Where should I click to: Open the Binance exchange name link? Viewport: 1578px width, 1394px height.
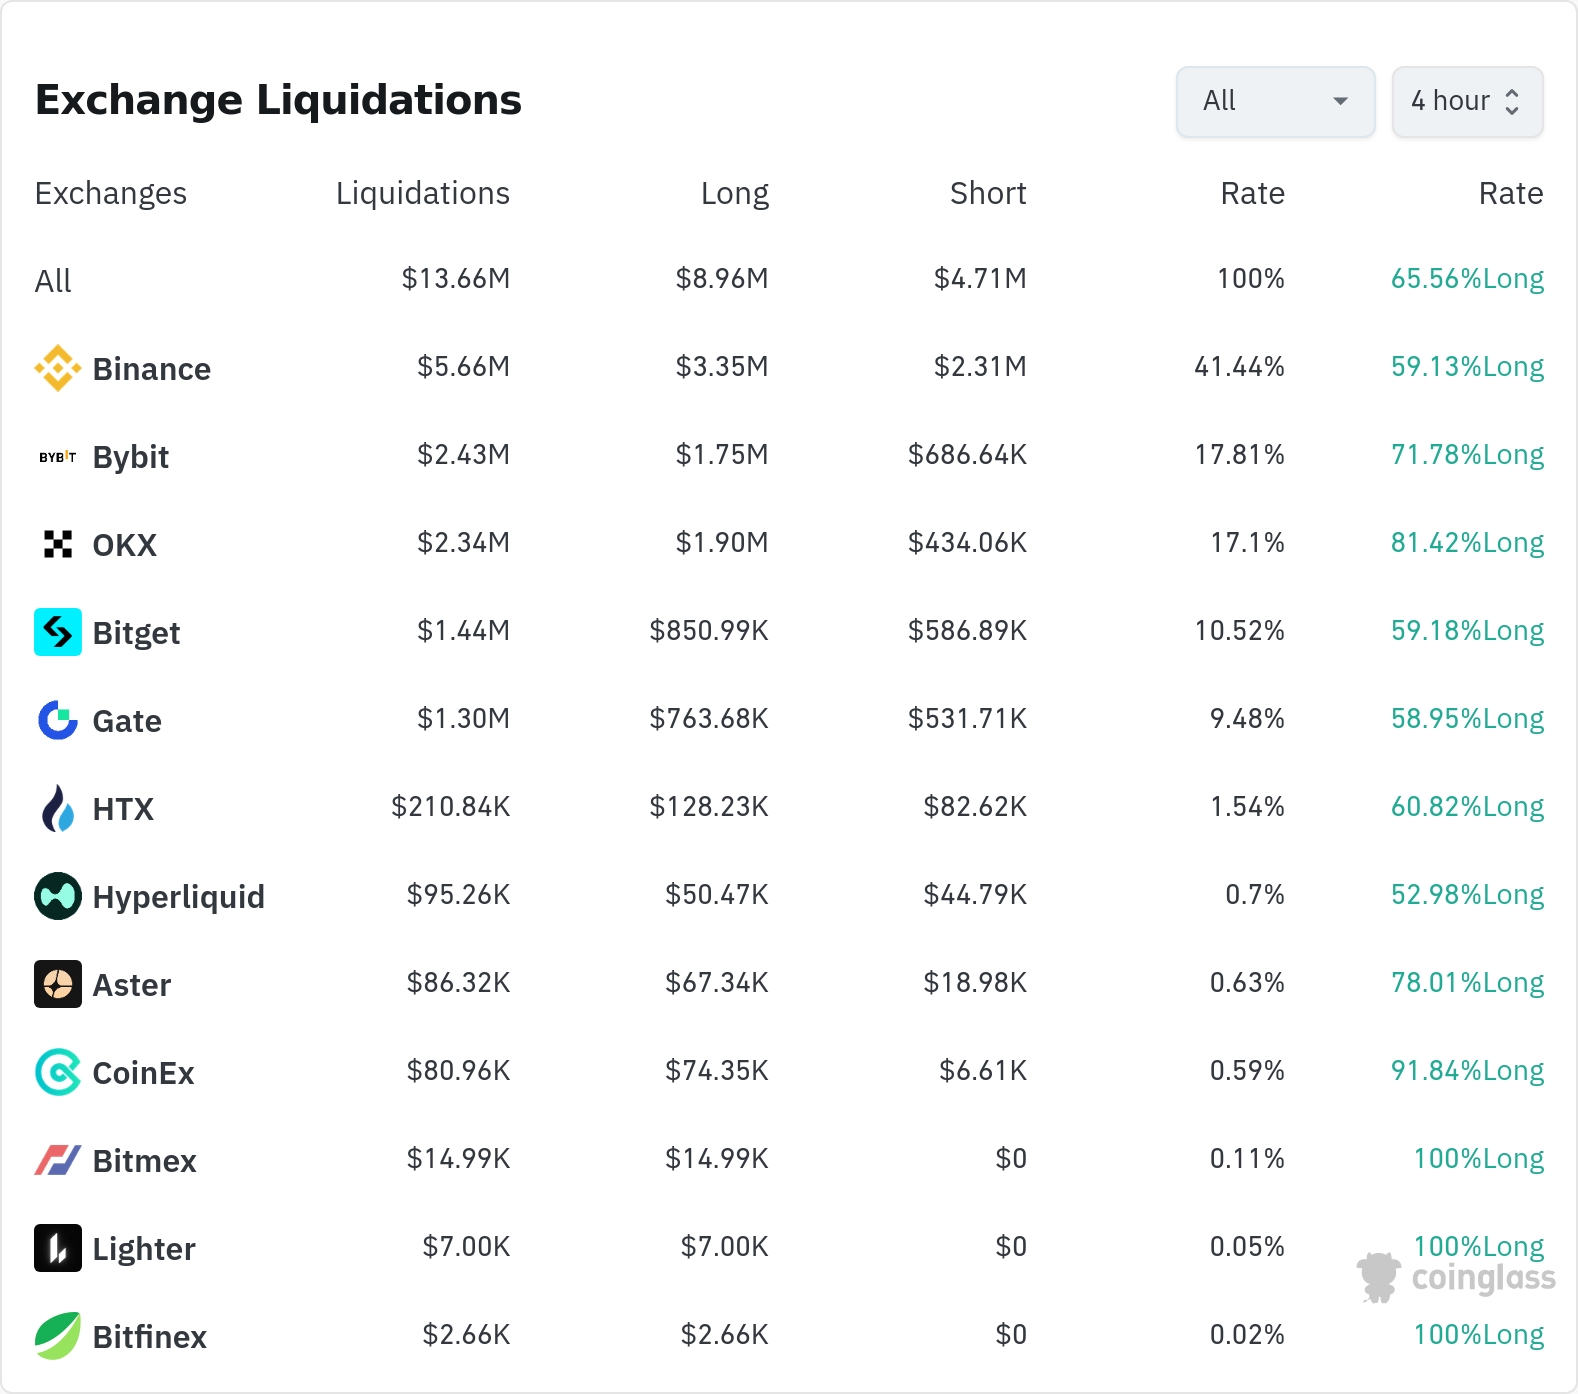[x=151, y=369]
